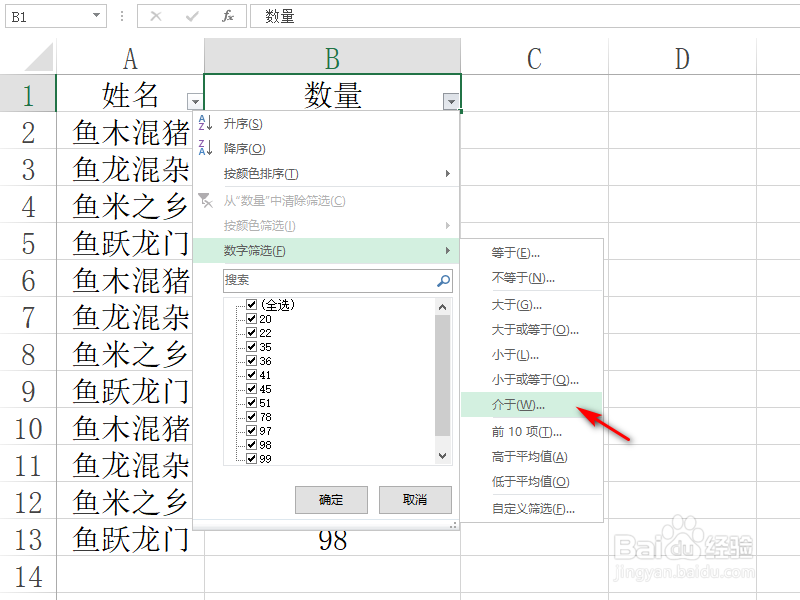The image size is (800, 600).
Task: Choose 高于平均值(A) filter option
Action: (x=532, y=457)
